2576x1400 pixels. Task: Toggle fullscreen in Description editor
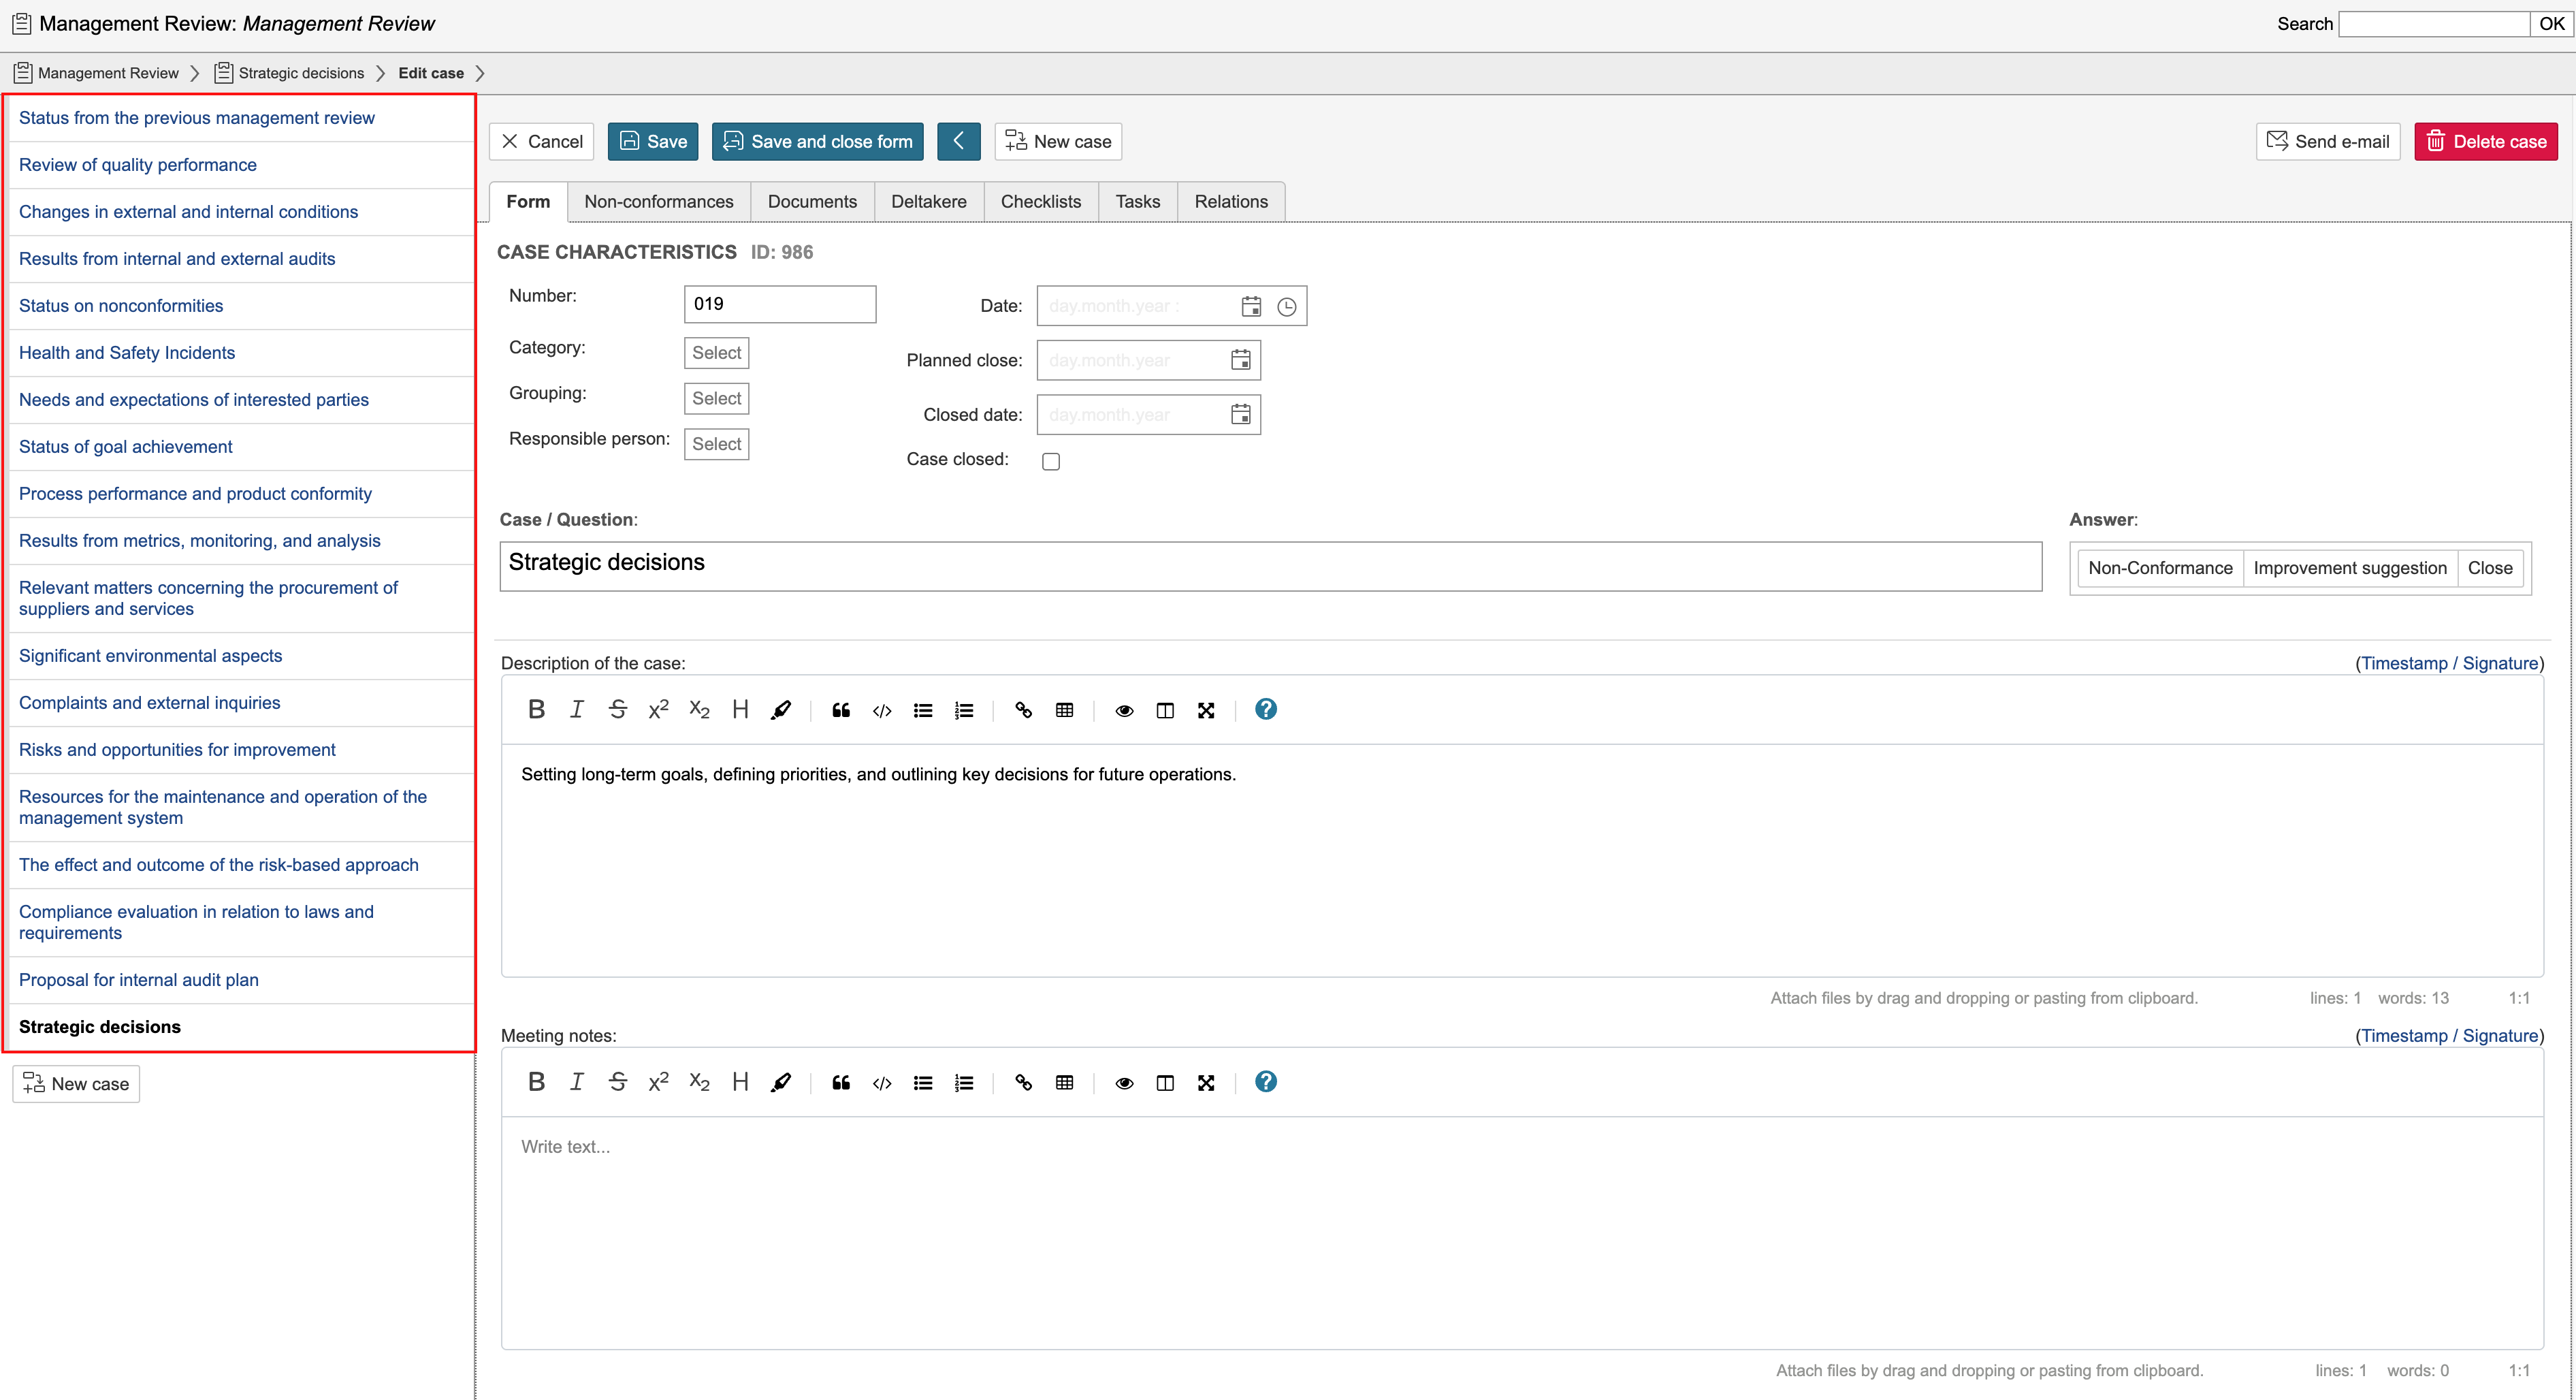tap(1206, 710)
